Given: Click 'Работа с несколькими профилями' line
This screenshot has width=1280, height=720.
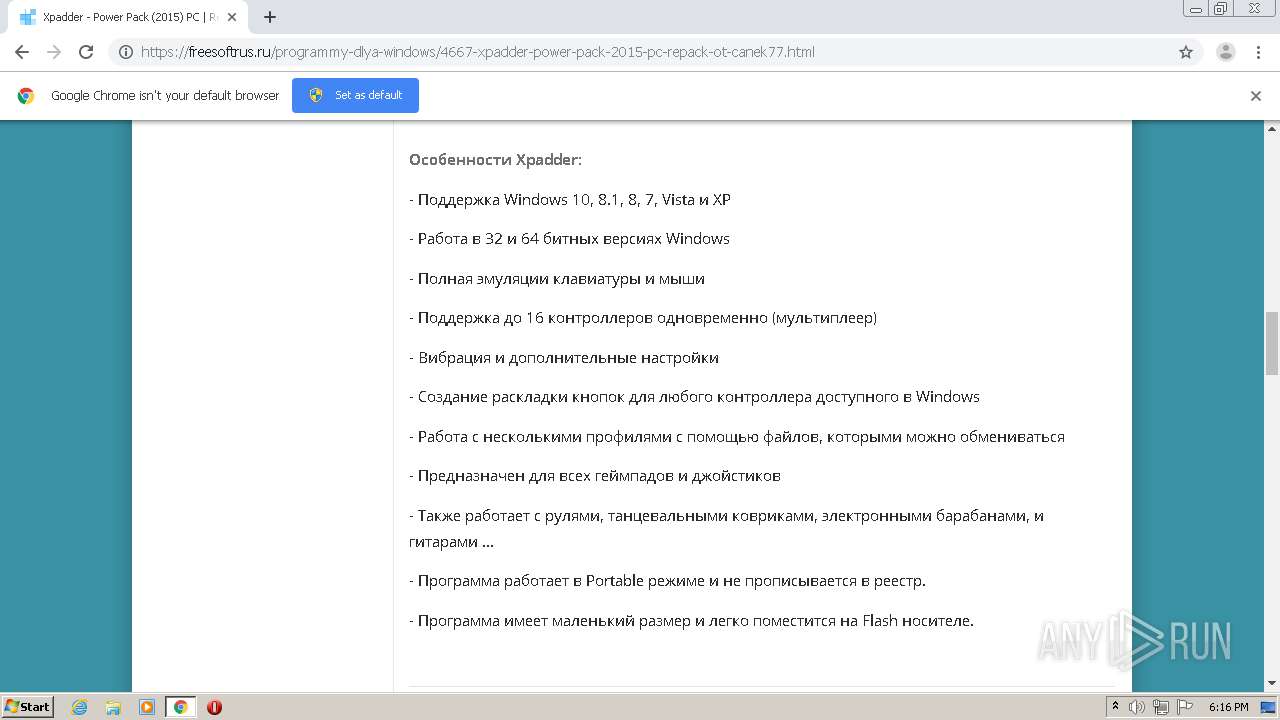Looking at the screenshot, I should coord(737,437).
